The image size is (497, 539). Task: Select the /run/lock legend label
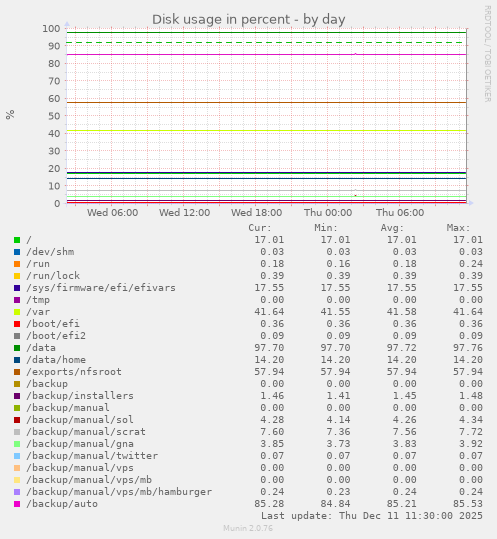53,276
